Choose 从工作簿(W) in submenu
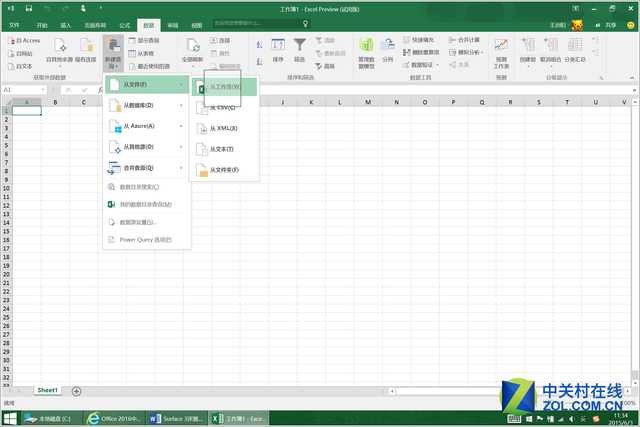 coord(224,87)
